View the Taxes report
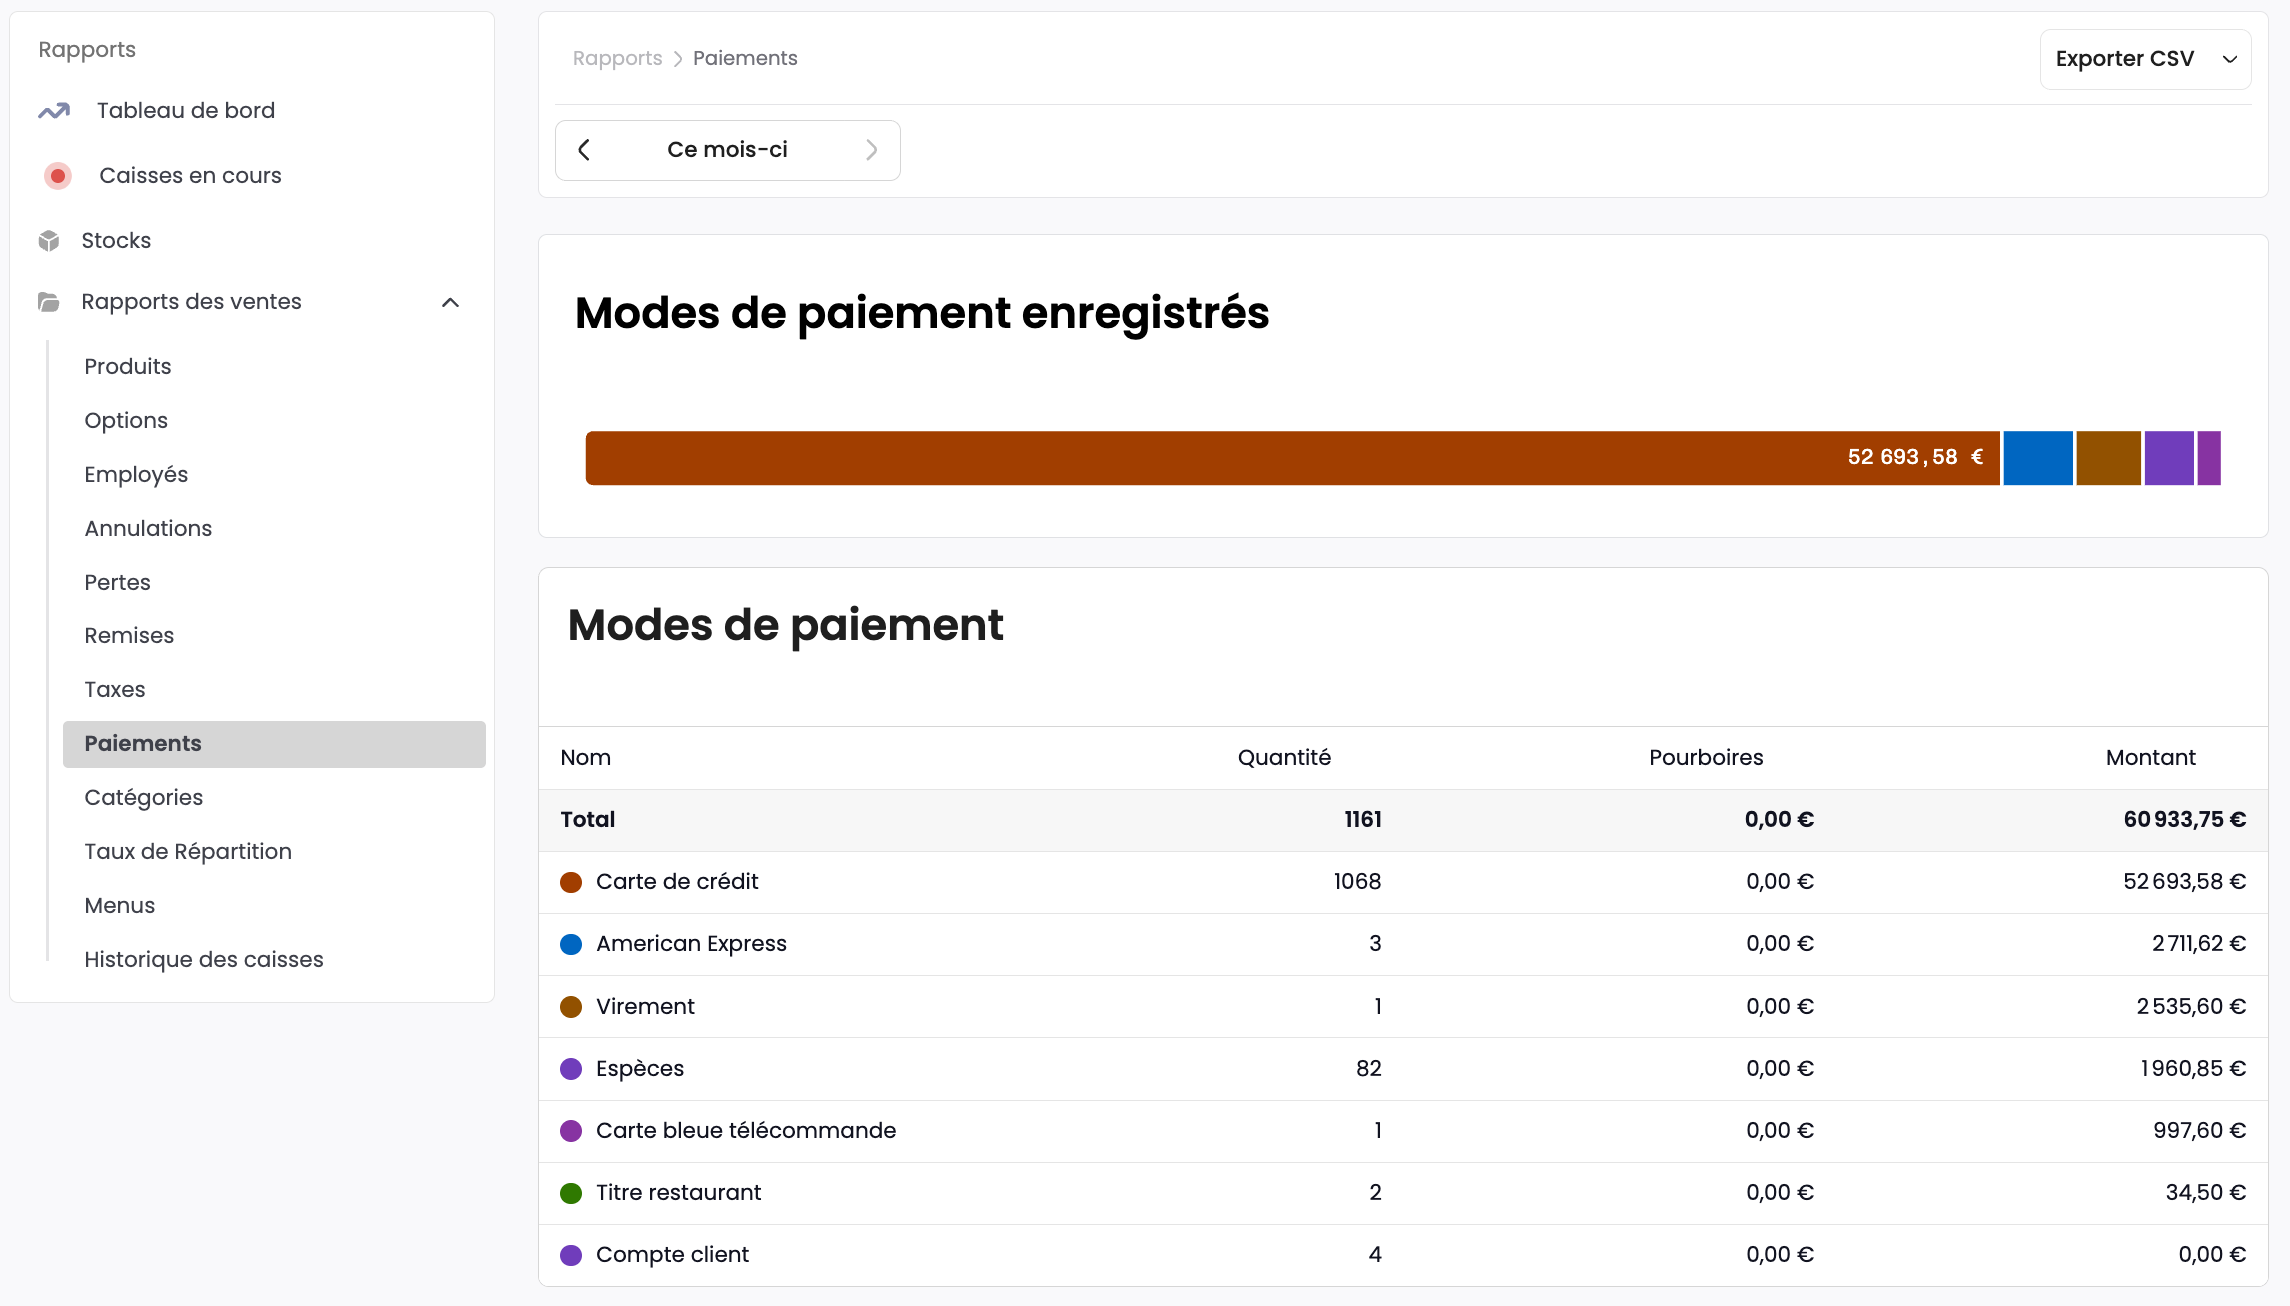 coord(114,689)
